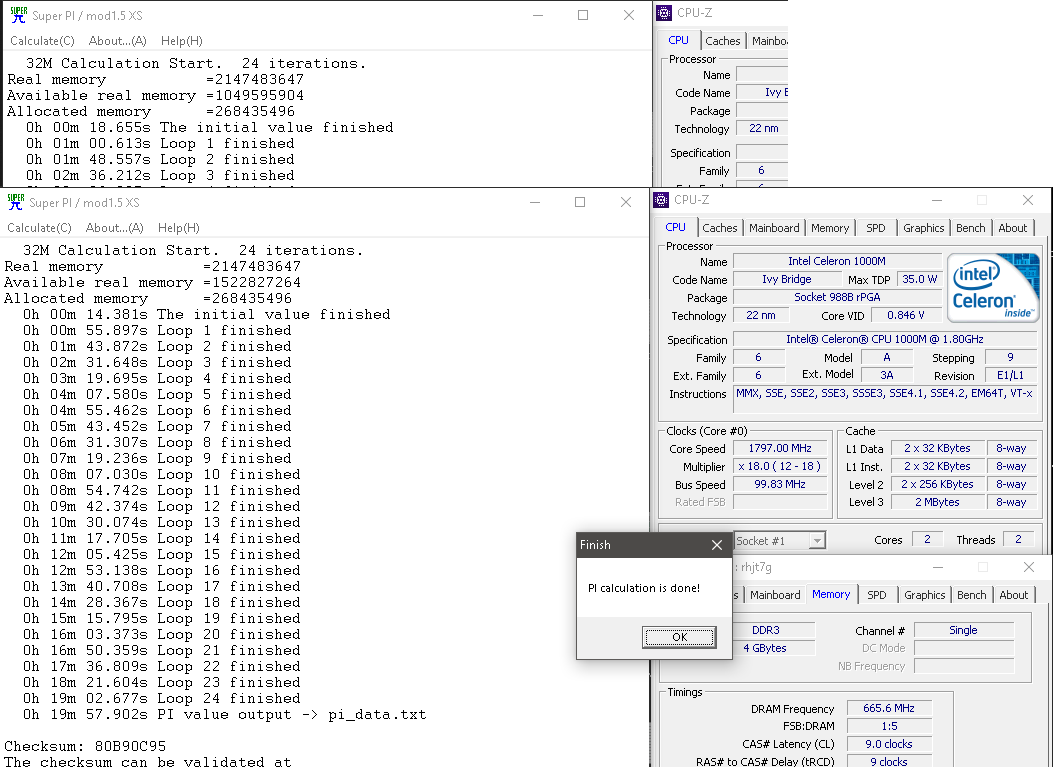
Task: Click the Max TDP 35.0 W value
Action: (x=919, y=279)
